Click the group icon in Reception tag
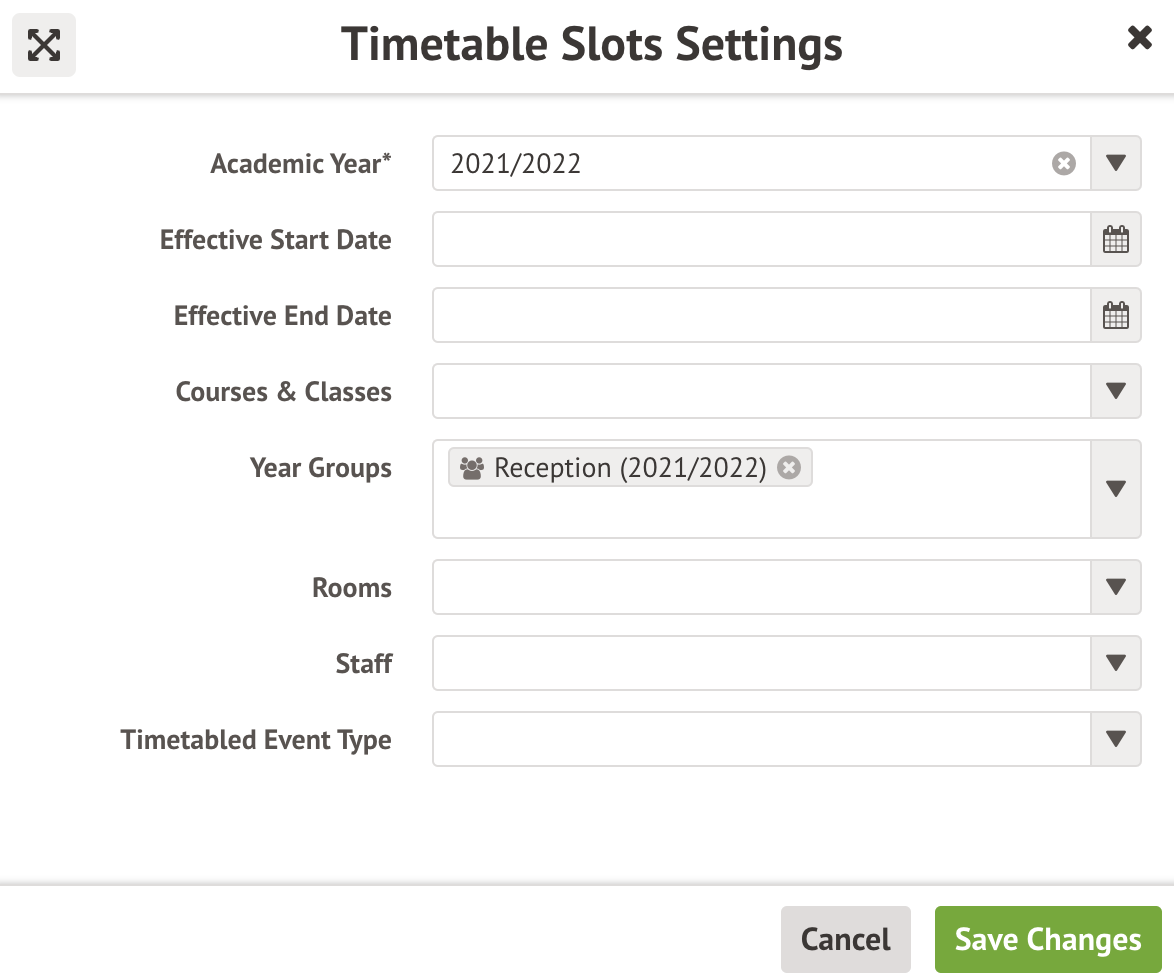The image size is (1174, 980). pos(472,468)
